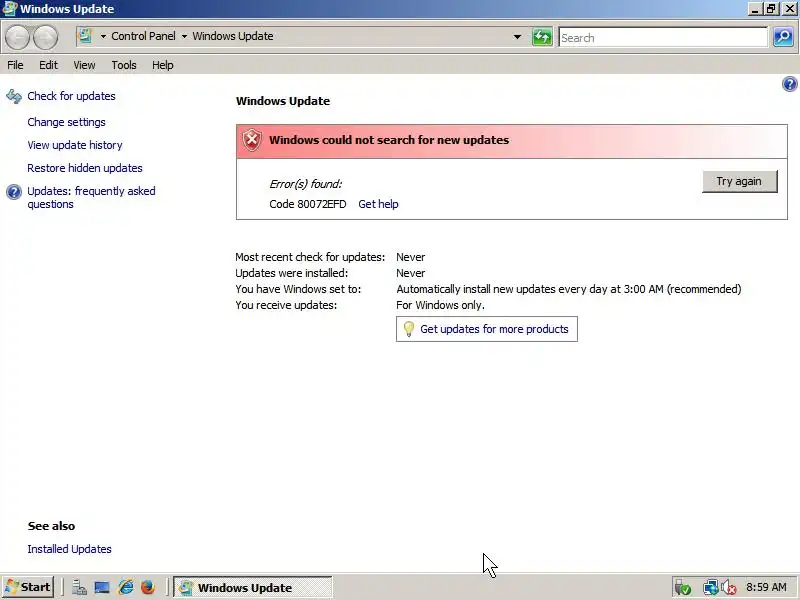The height and width of the screenshot is (600, 800).
Task: Click the network tray icon
Action: [x=710, y=588]
